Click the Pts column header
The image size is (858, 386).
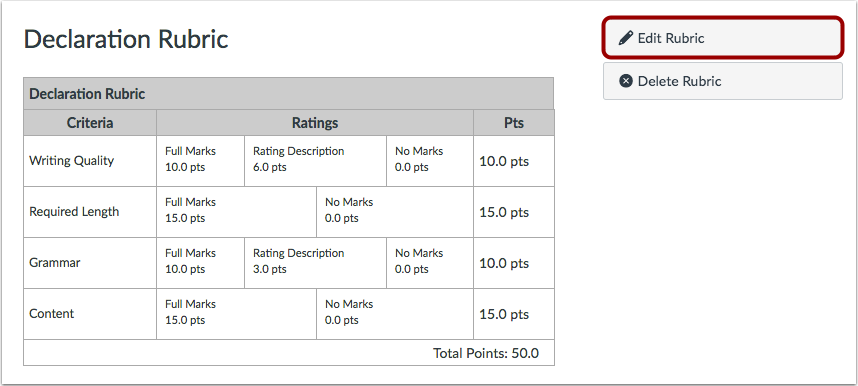click(514, 123)
